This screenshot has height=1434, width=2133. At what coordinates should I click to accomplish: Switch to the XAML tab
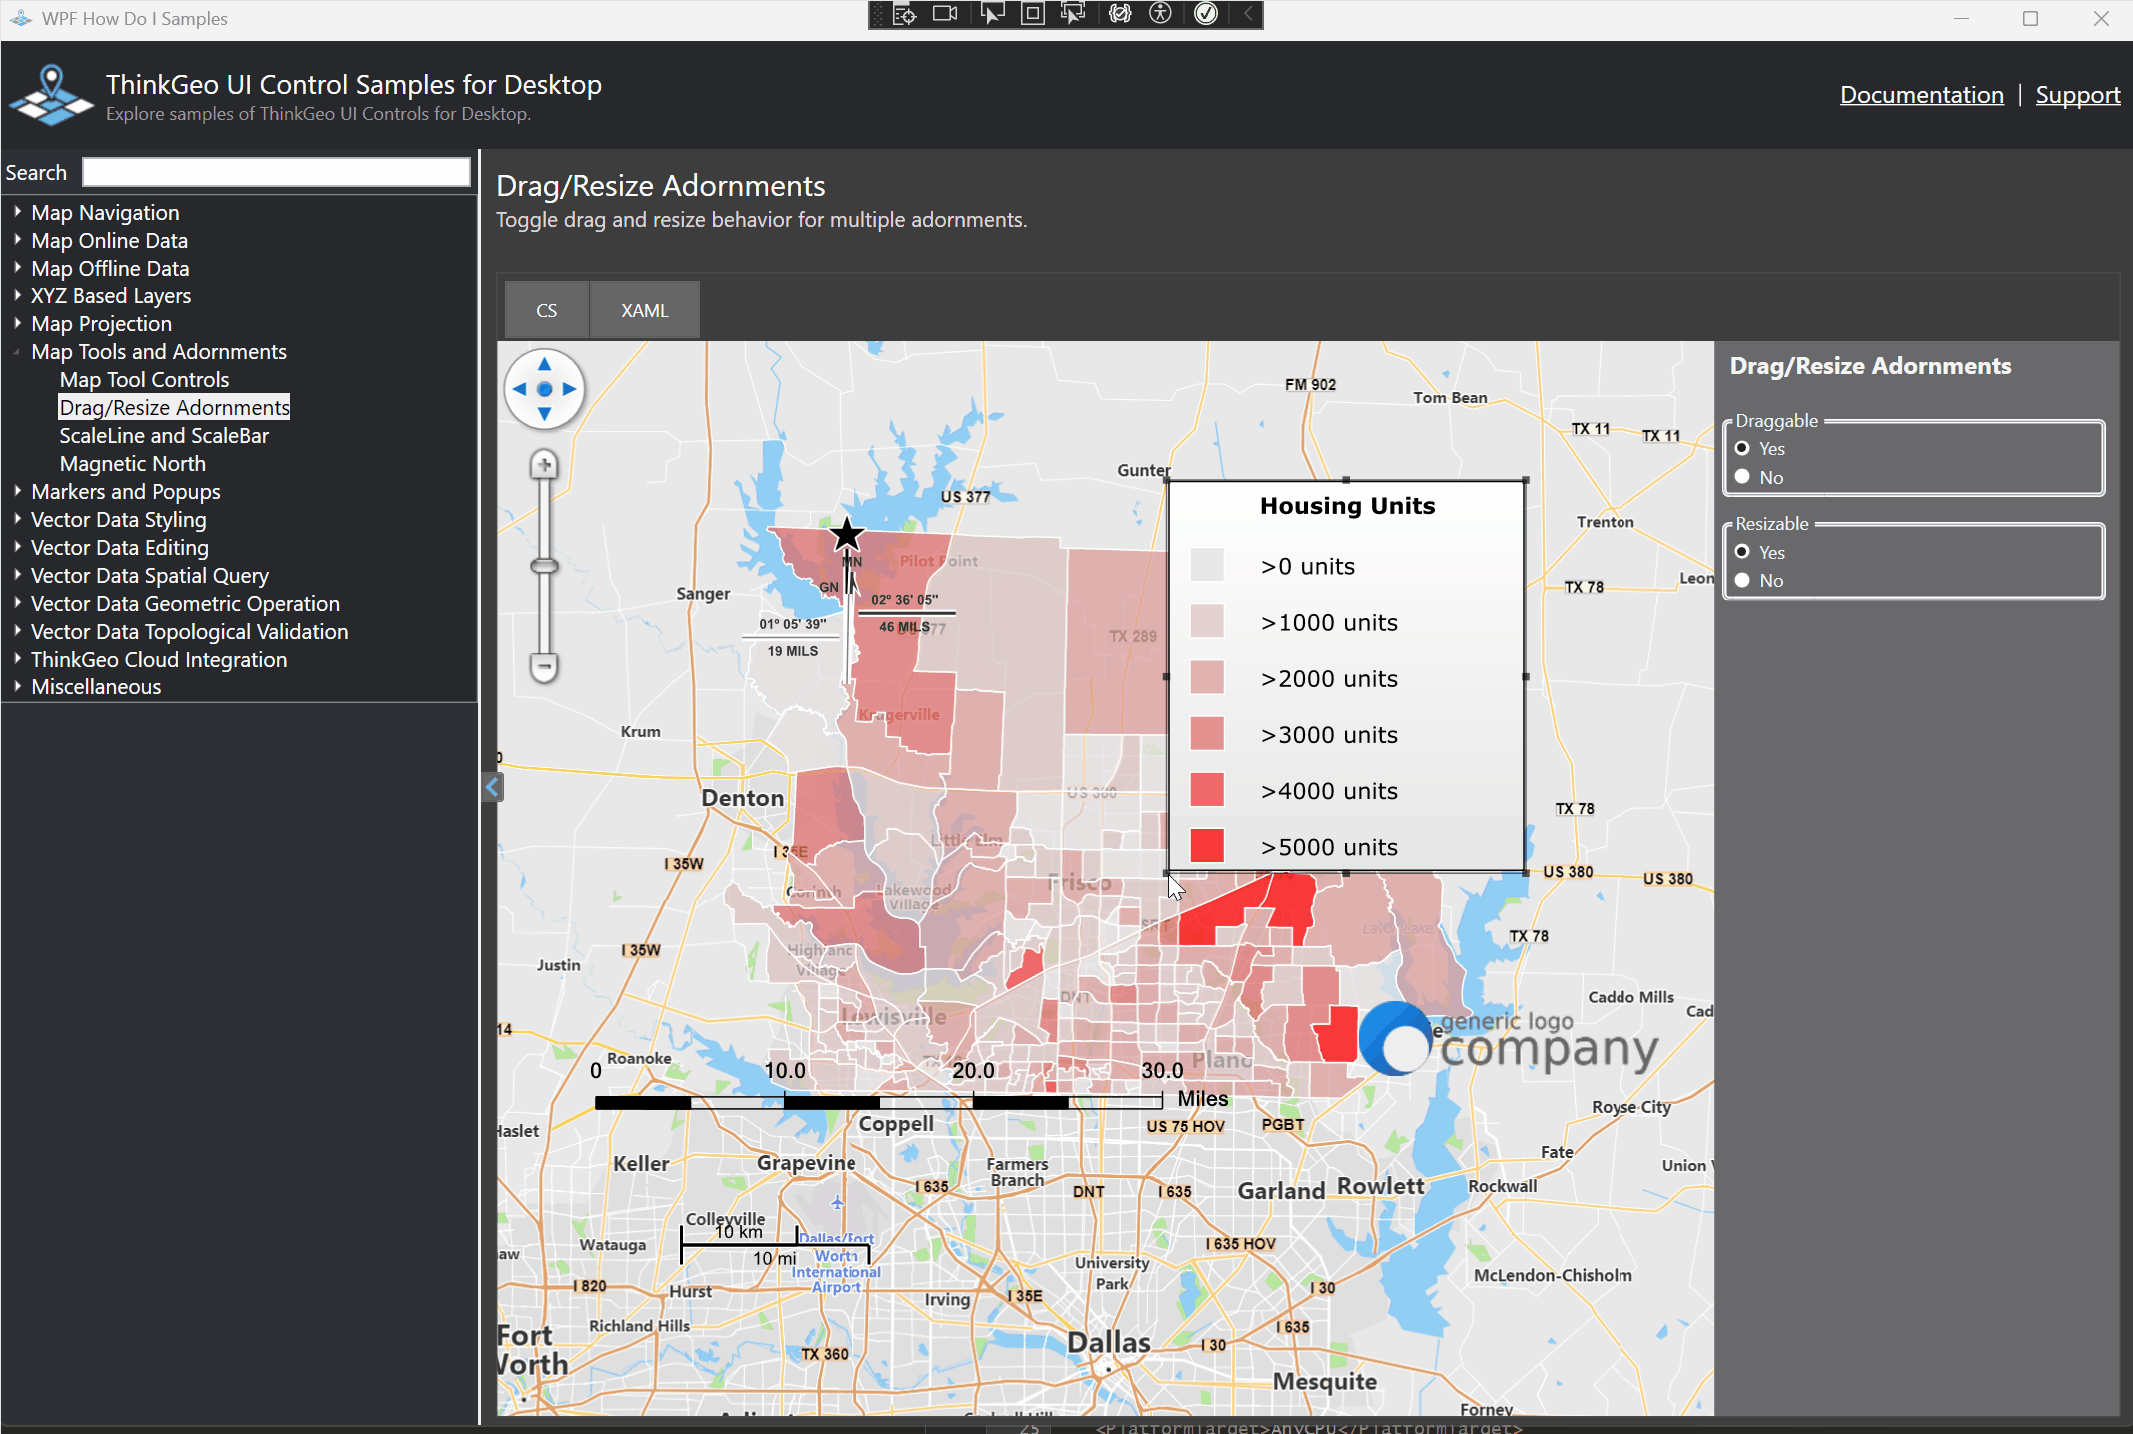(x=644, y=311)
